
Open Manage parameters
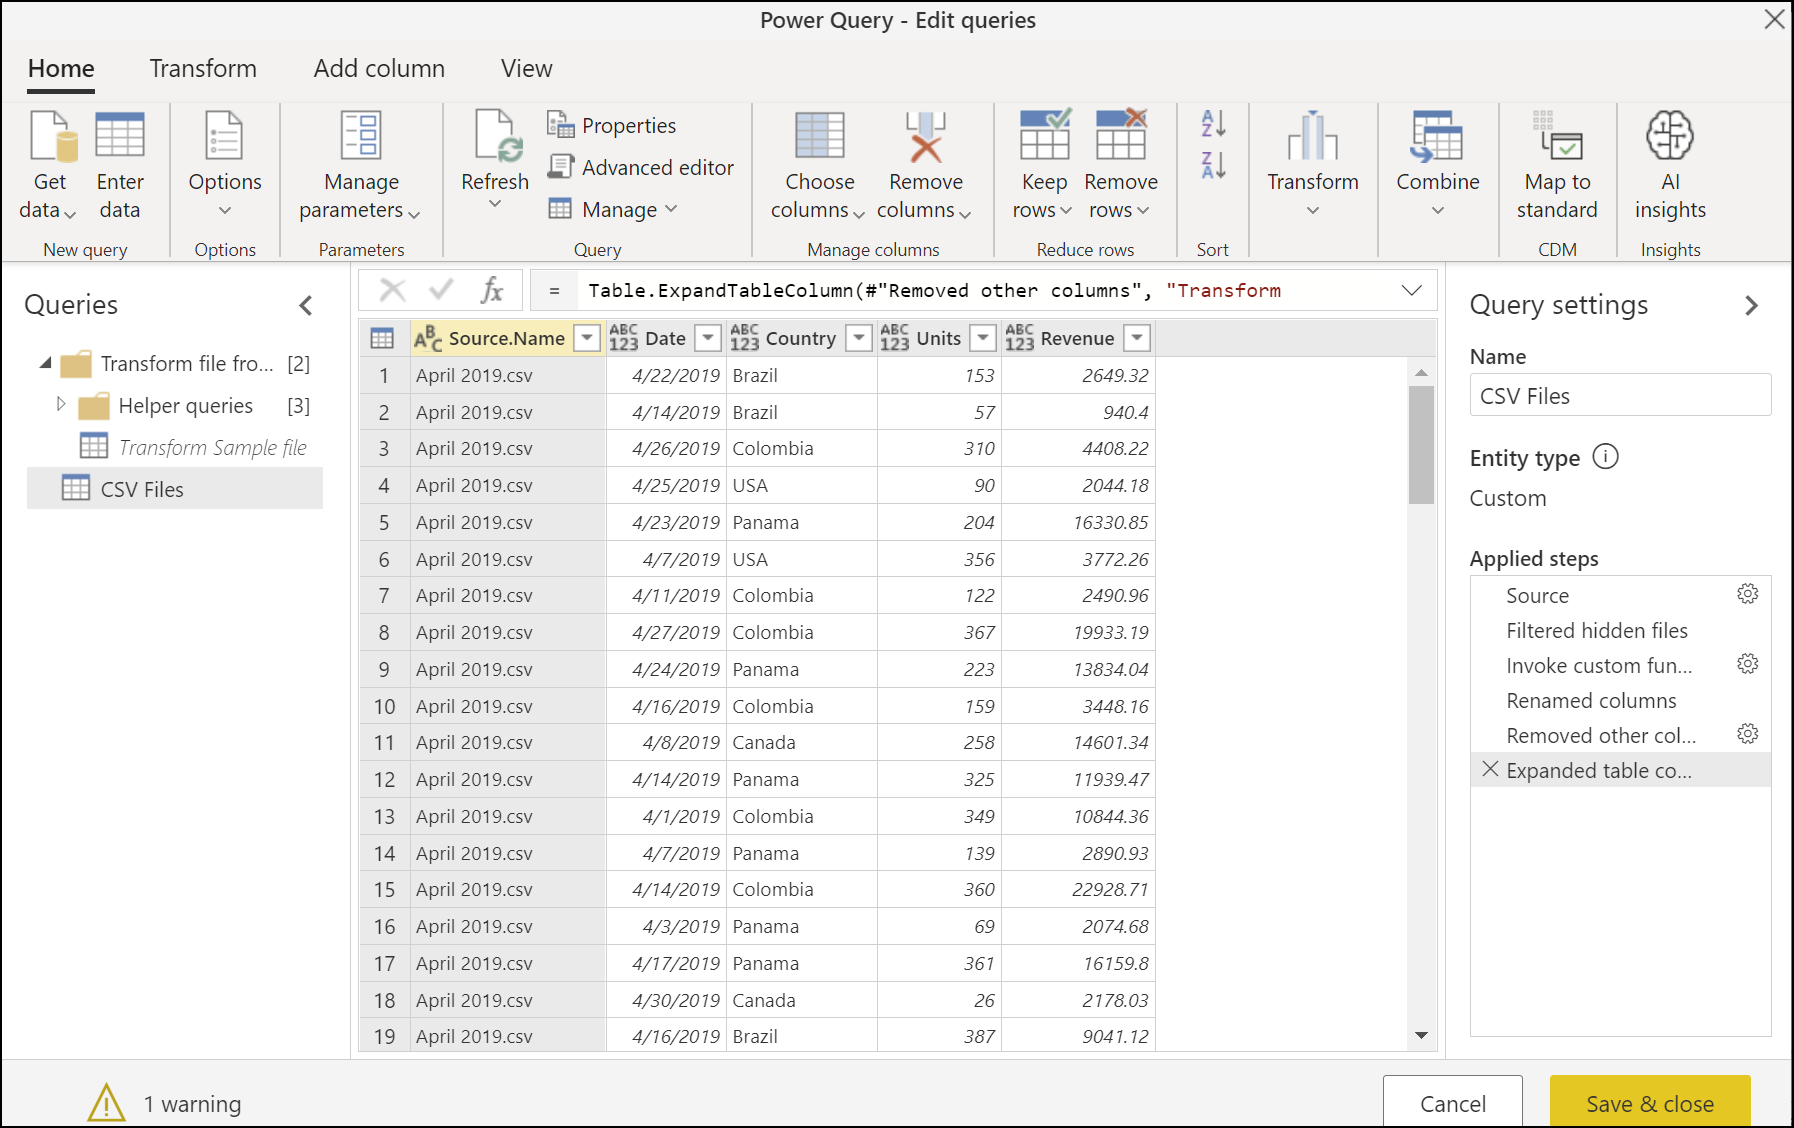pyautogui.click(x=361, y=166)
